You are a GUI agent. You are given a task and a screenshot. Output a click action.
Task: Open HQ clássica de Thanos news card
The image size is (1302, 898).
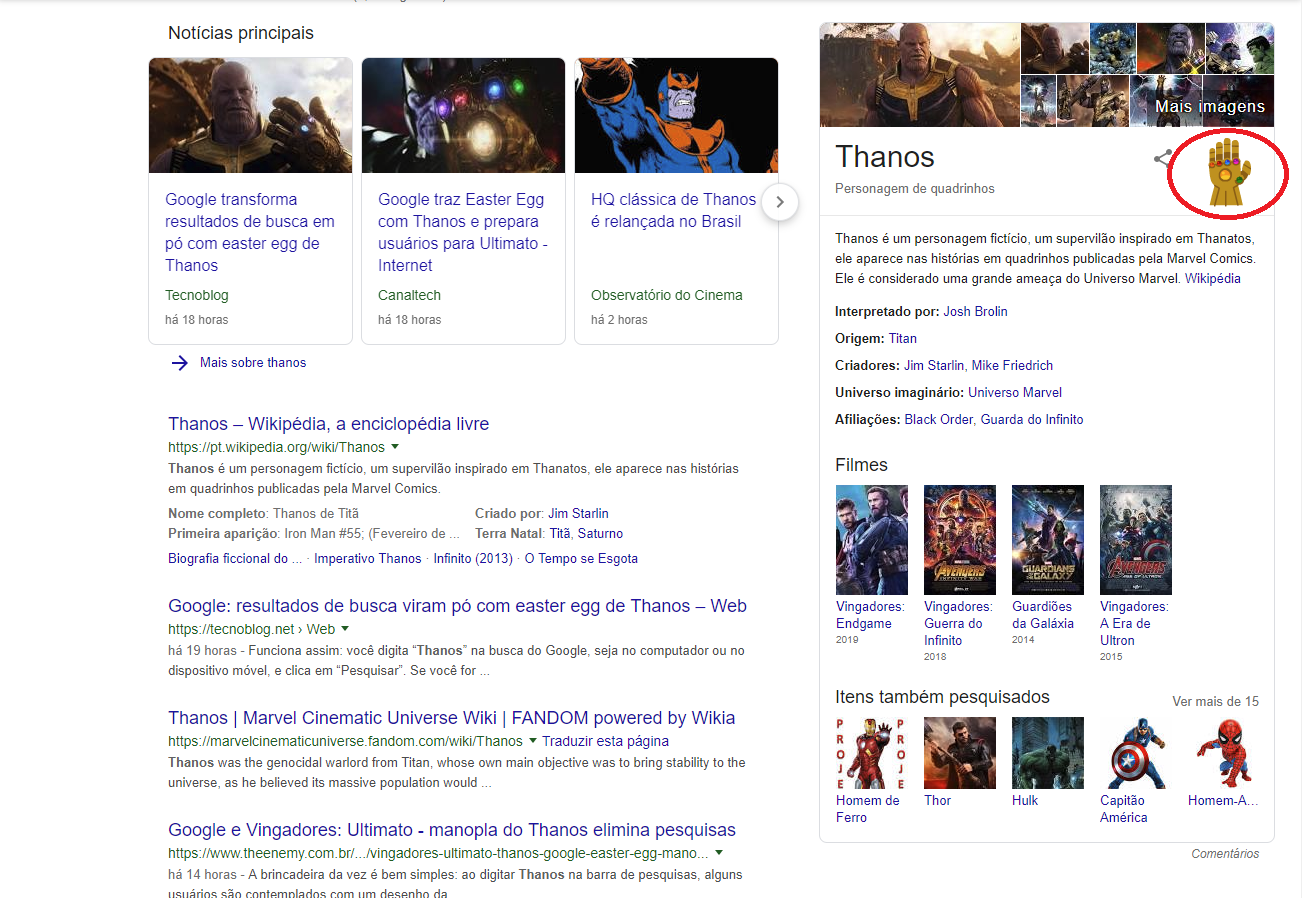coord(676,201)
